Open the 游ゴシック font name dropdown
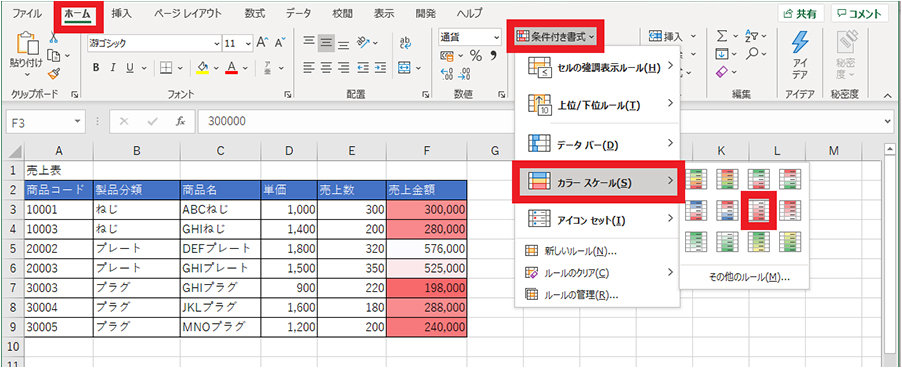Viewport: 902px width, 368px height. tap(217, 43)
